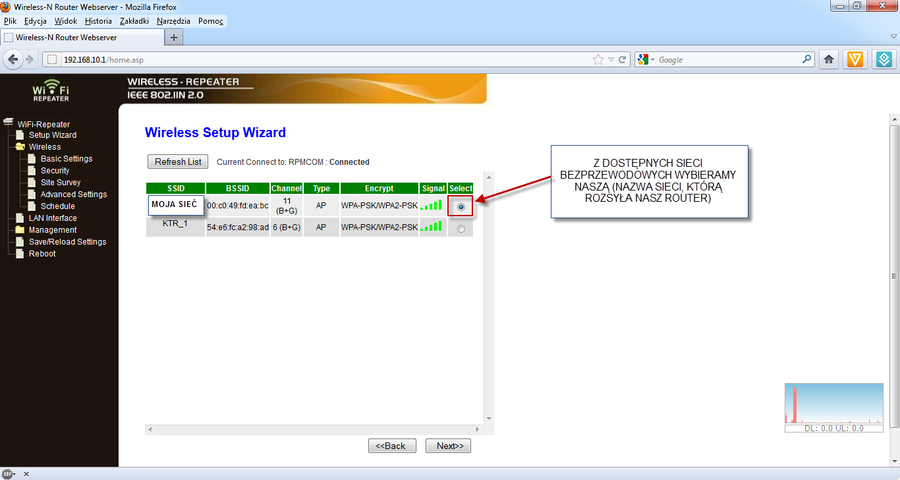Screen dimensions: 900x480
Task: Open the Historia menu
Action: (x=98, y=21)
